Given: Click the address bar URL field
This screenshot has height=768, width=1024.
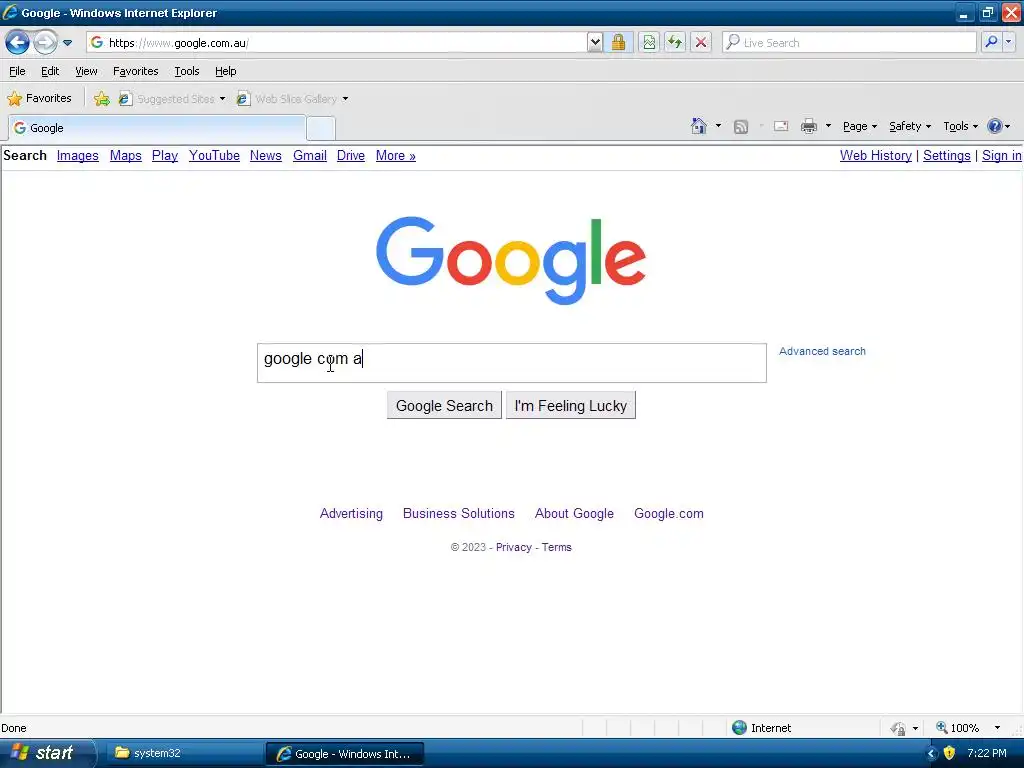Looking at the screenshot, I should tap(337, 43).
